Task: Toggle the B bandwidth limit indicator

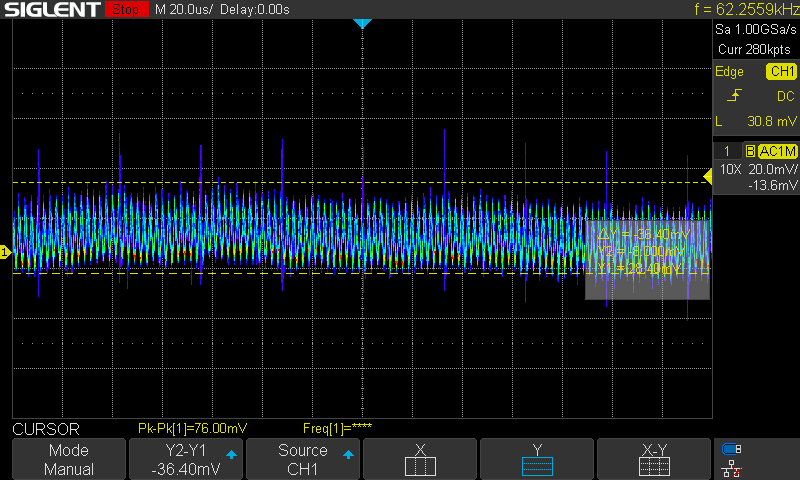Action: point(750,151)
